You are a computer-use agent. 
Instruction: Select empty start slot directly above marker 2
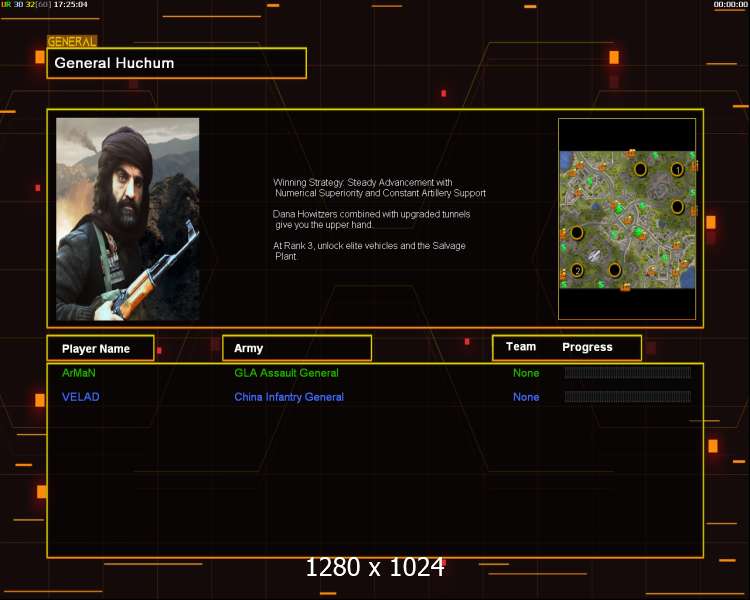click(577, 233)
